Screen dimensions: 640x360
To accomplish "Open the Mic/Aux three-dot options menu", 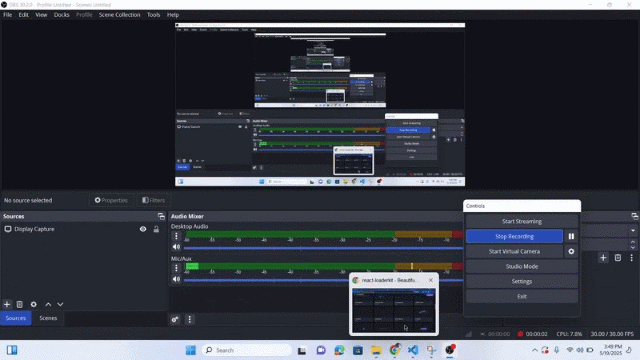I will click(x=176, y=268).
